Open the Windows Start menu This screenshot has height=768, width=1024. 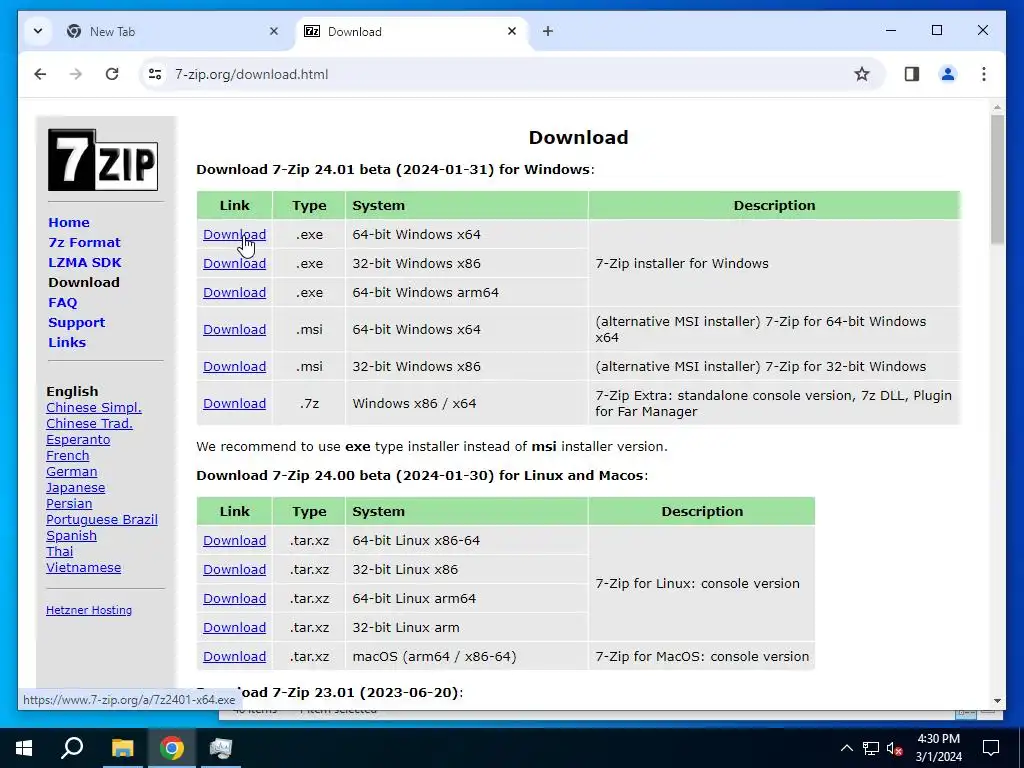24,748
